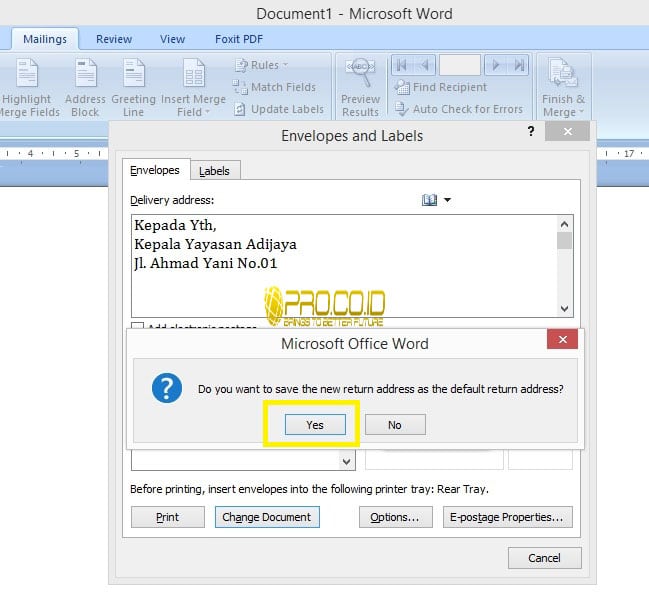Open Insert Merge Field

point(193,88)
